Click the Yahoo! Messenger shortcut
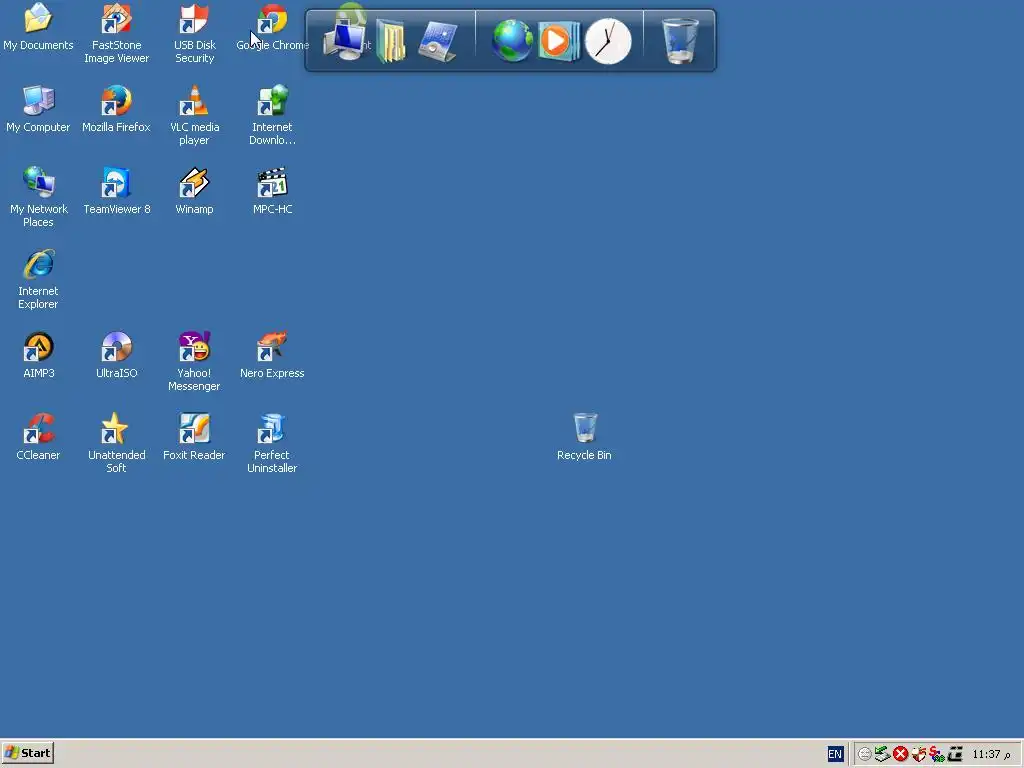Viewport: 1024px width, 768px height. pyautogui.click(x=194, y=361)
